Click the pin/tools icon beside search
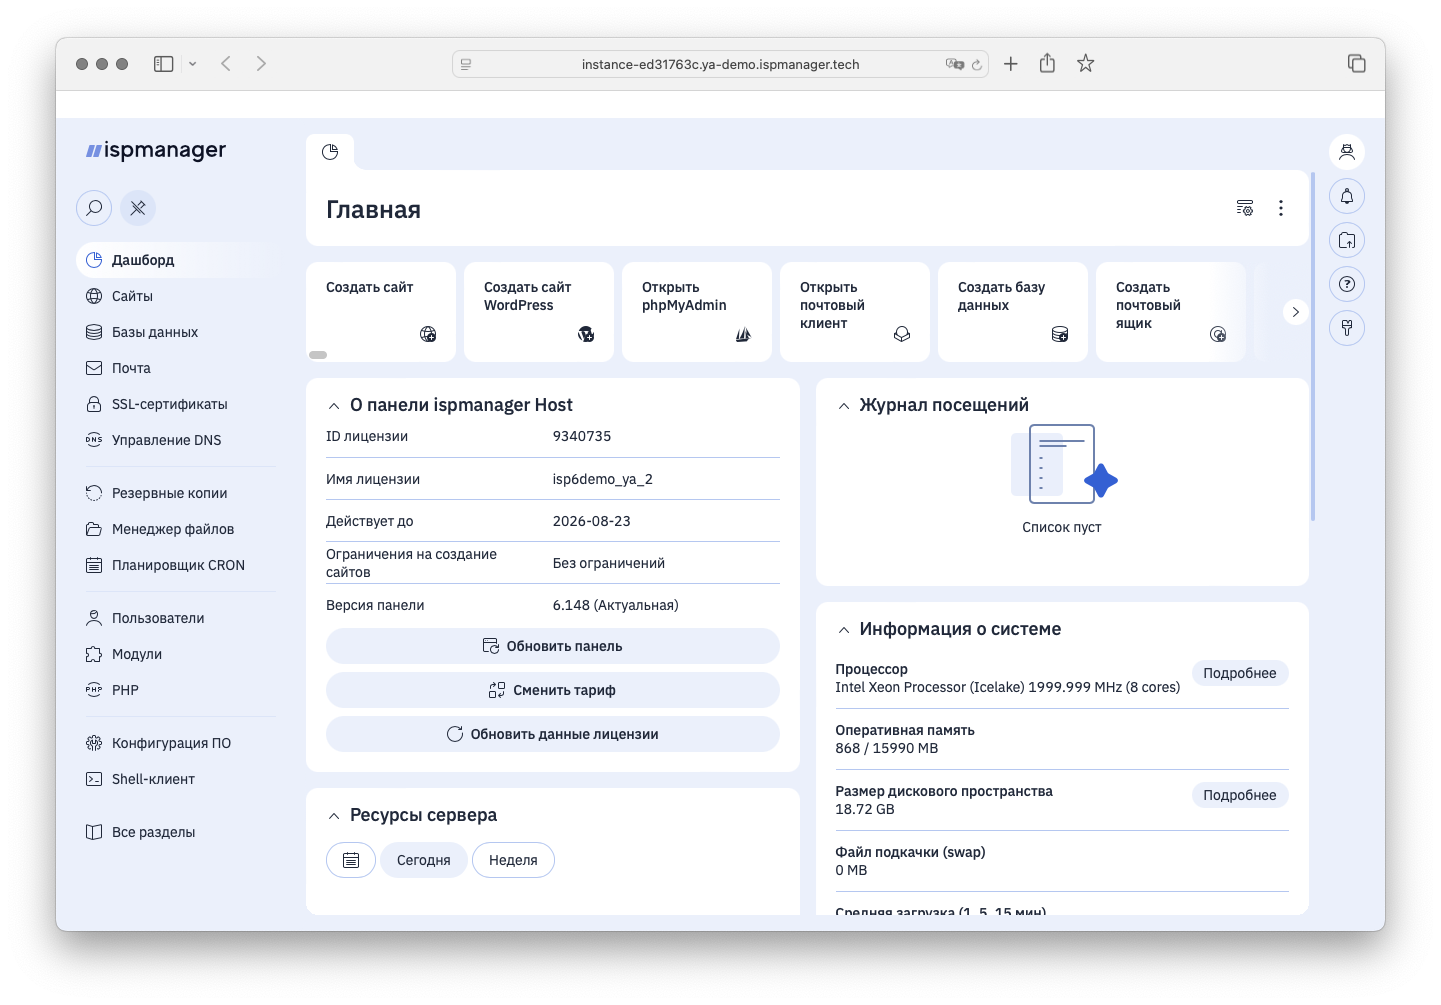This screenshot has height=1005, width=1441. pos(138,208)
